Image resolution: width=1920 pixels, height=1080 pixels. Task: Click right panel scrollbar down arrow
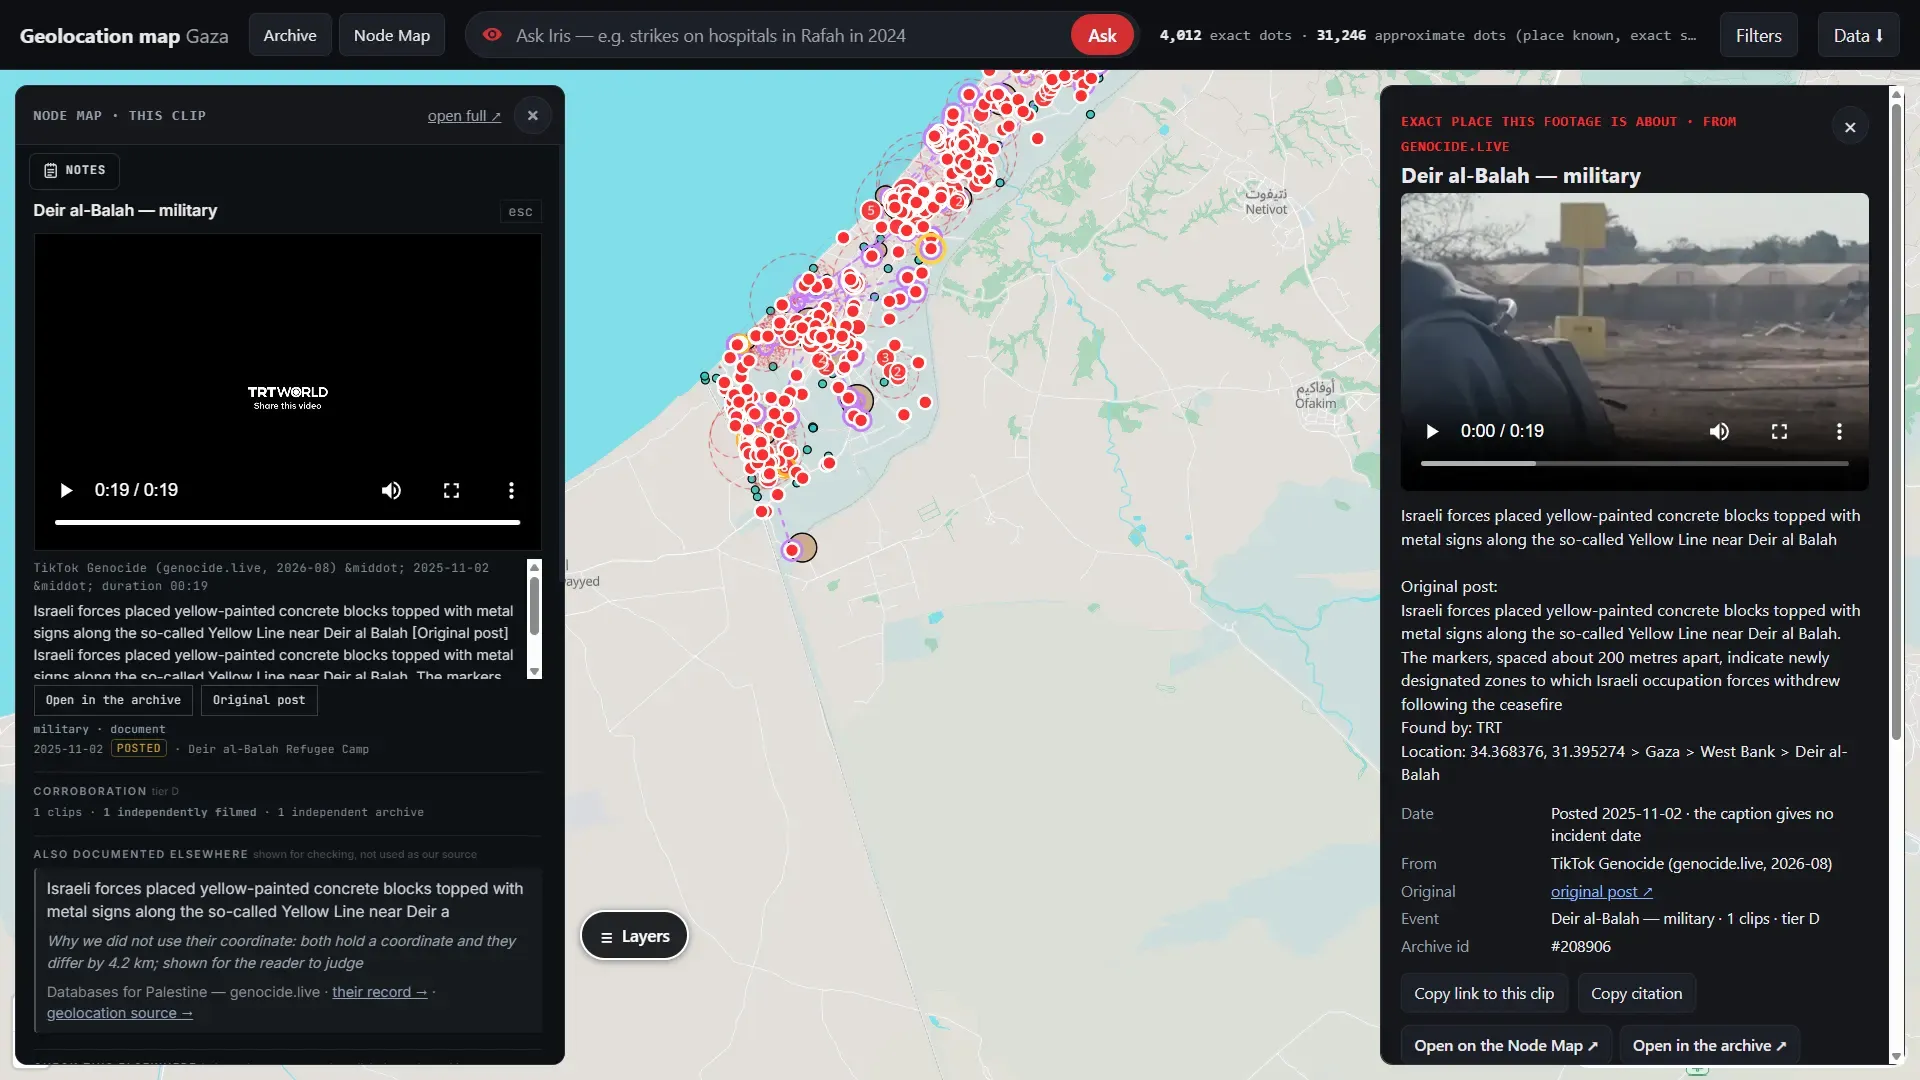(1895, 1056)
